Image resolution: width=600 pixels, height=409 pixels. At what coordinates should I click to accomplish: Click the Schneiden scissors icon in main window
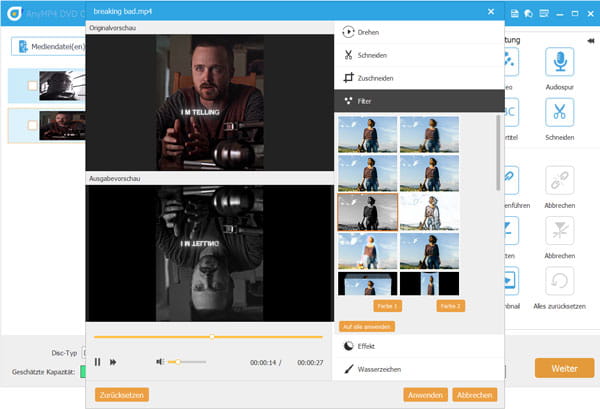(559, 112)
